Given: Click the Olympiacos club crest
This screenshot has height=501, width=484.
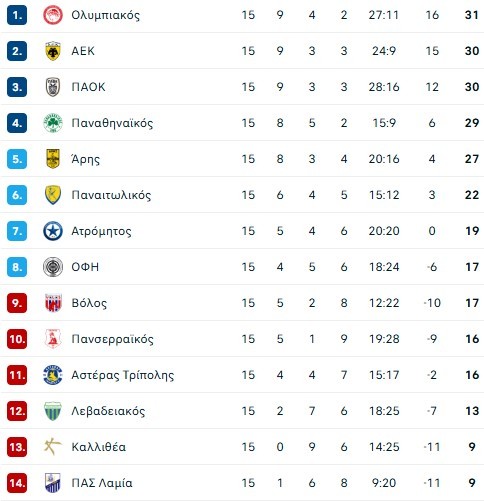Looking at the screenshot, I should pos(53,15).
